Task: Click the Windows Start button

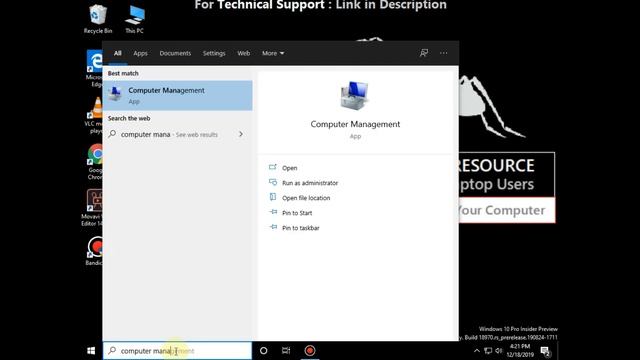Action: (x=91, y=351)
